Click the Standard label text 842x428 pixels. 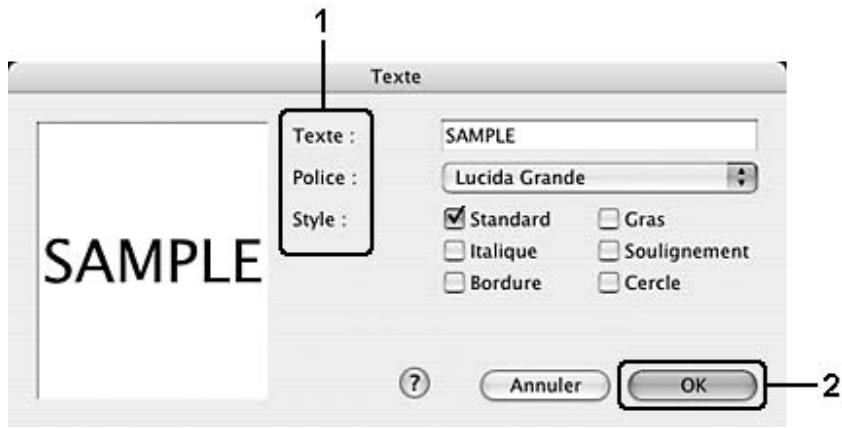(x=510, y=220)
